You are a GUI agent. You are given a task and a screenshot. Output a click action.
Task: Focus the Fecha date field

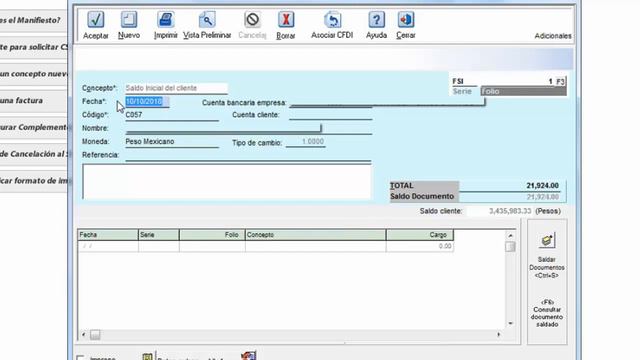(x=147, y=101)
